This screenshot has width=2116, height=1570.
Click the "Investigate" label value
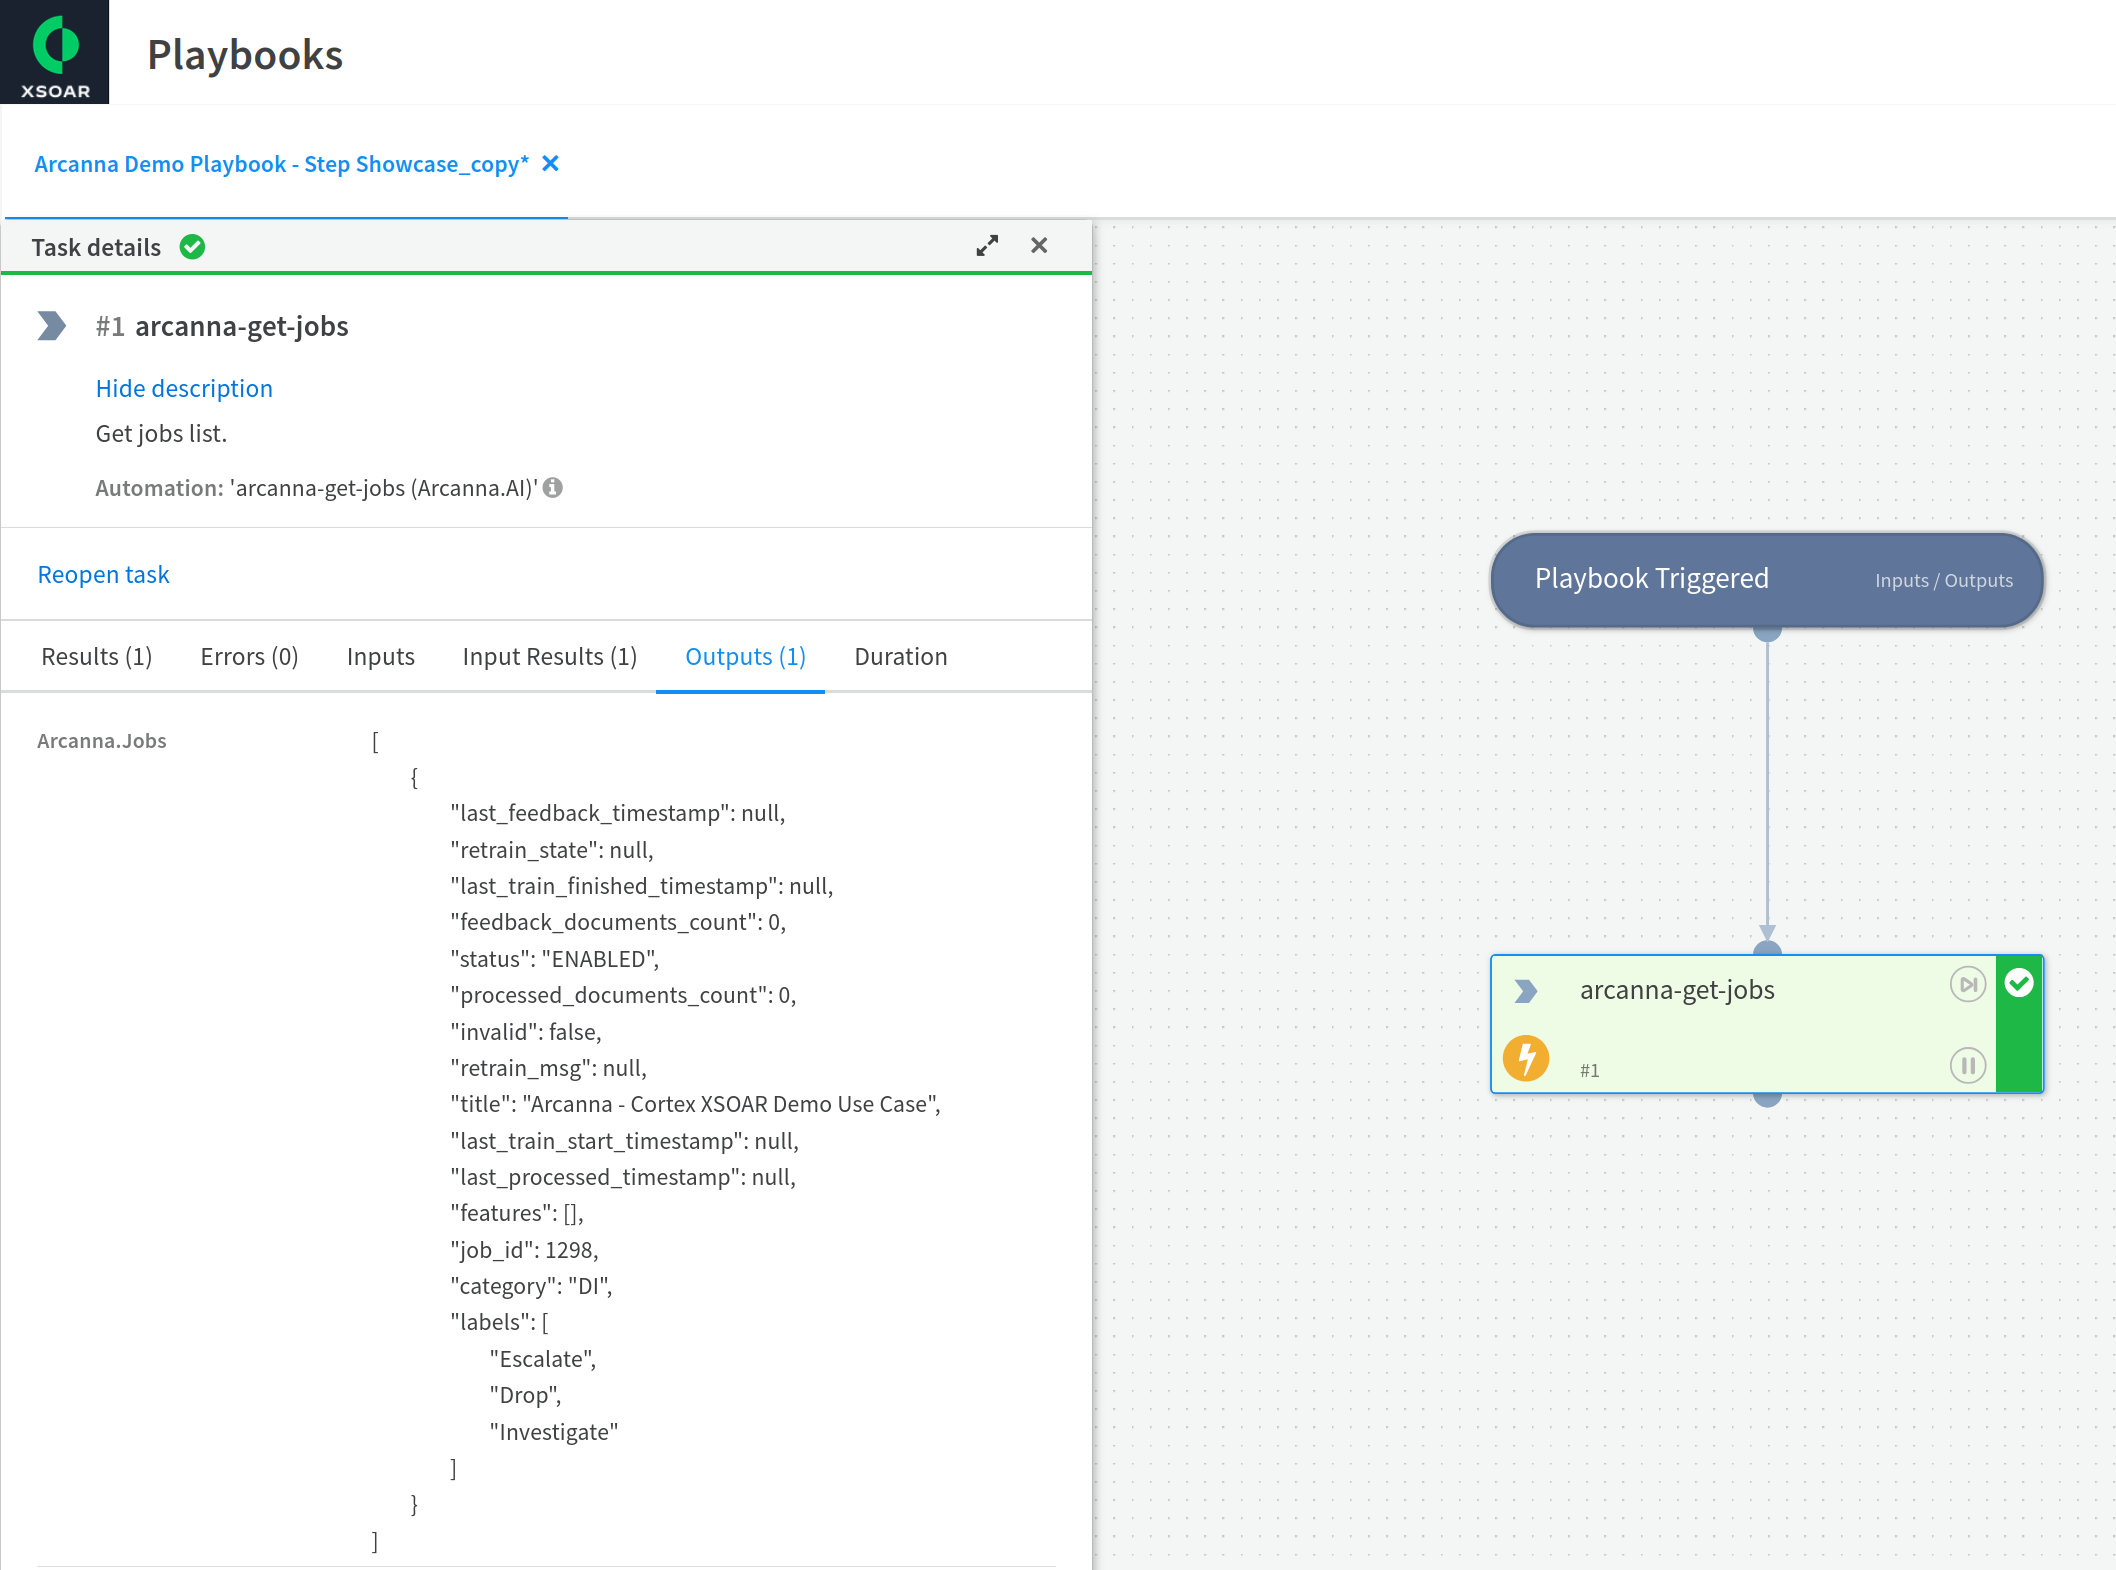554,1432
